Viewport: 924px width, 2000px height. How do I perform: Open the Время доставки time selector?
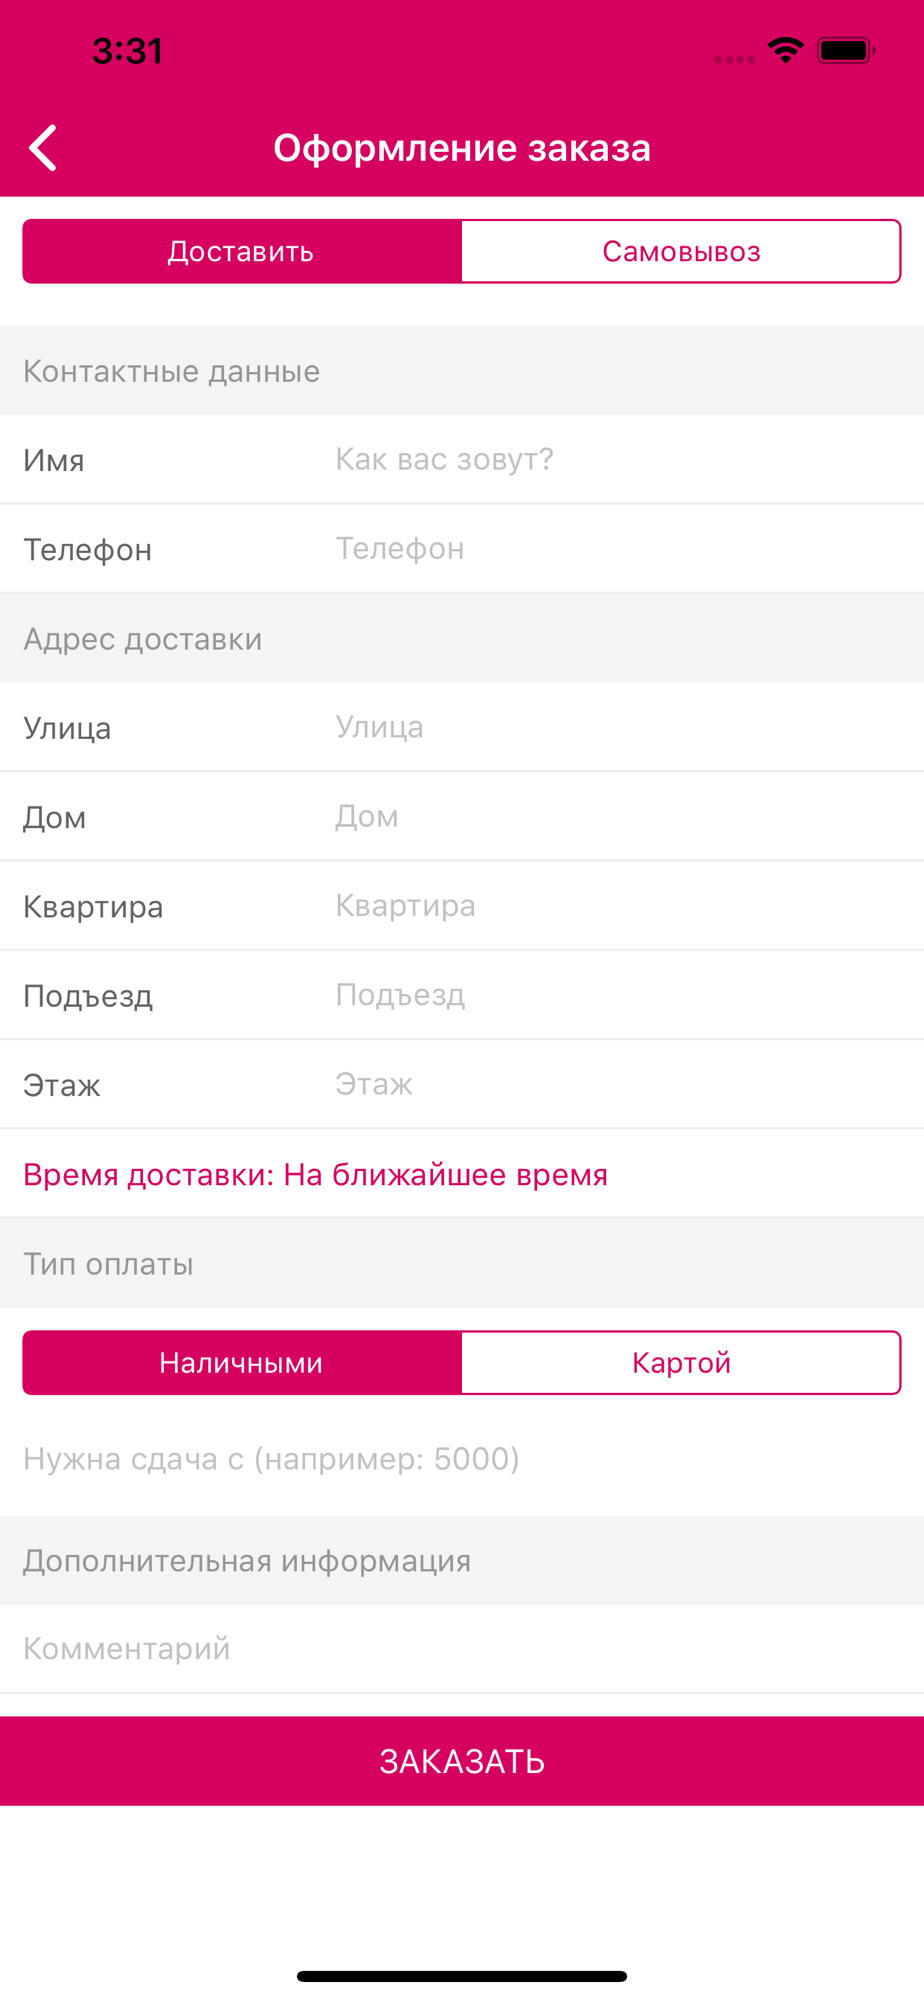pyautogui.click(x=316, y=1174)
